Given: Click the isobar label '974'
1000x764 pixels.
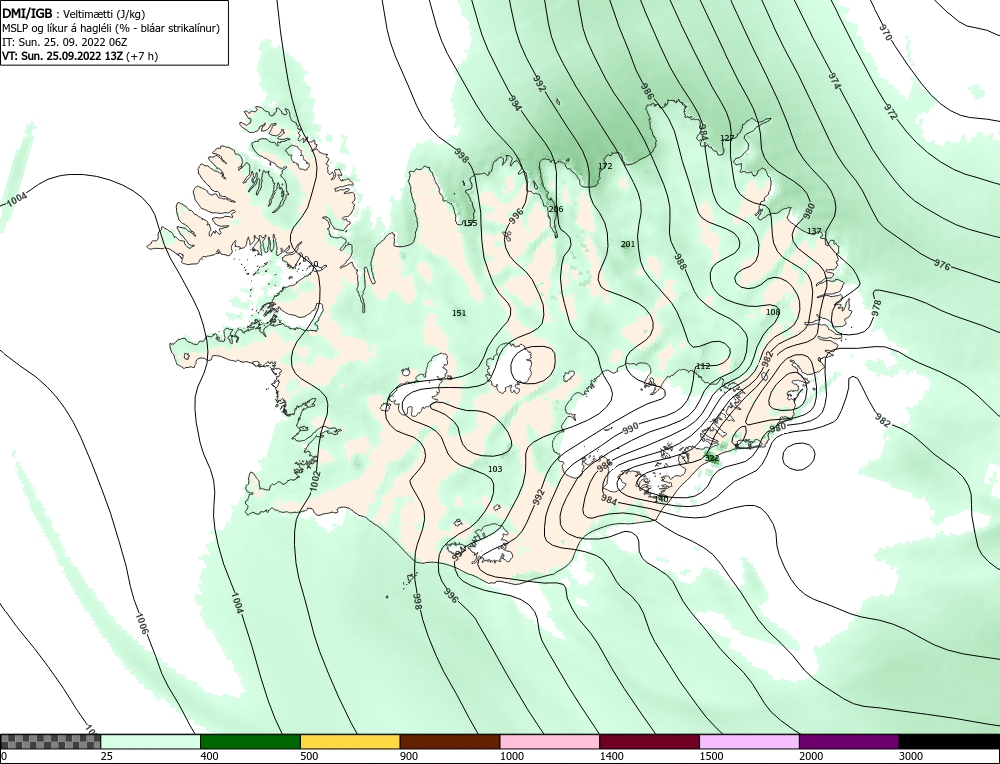Looking at the screenshot, I should tap(835, 80).
